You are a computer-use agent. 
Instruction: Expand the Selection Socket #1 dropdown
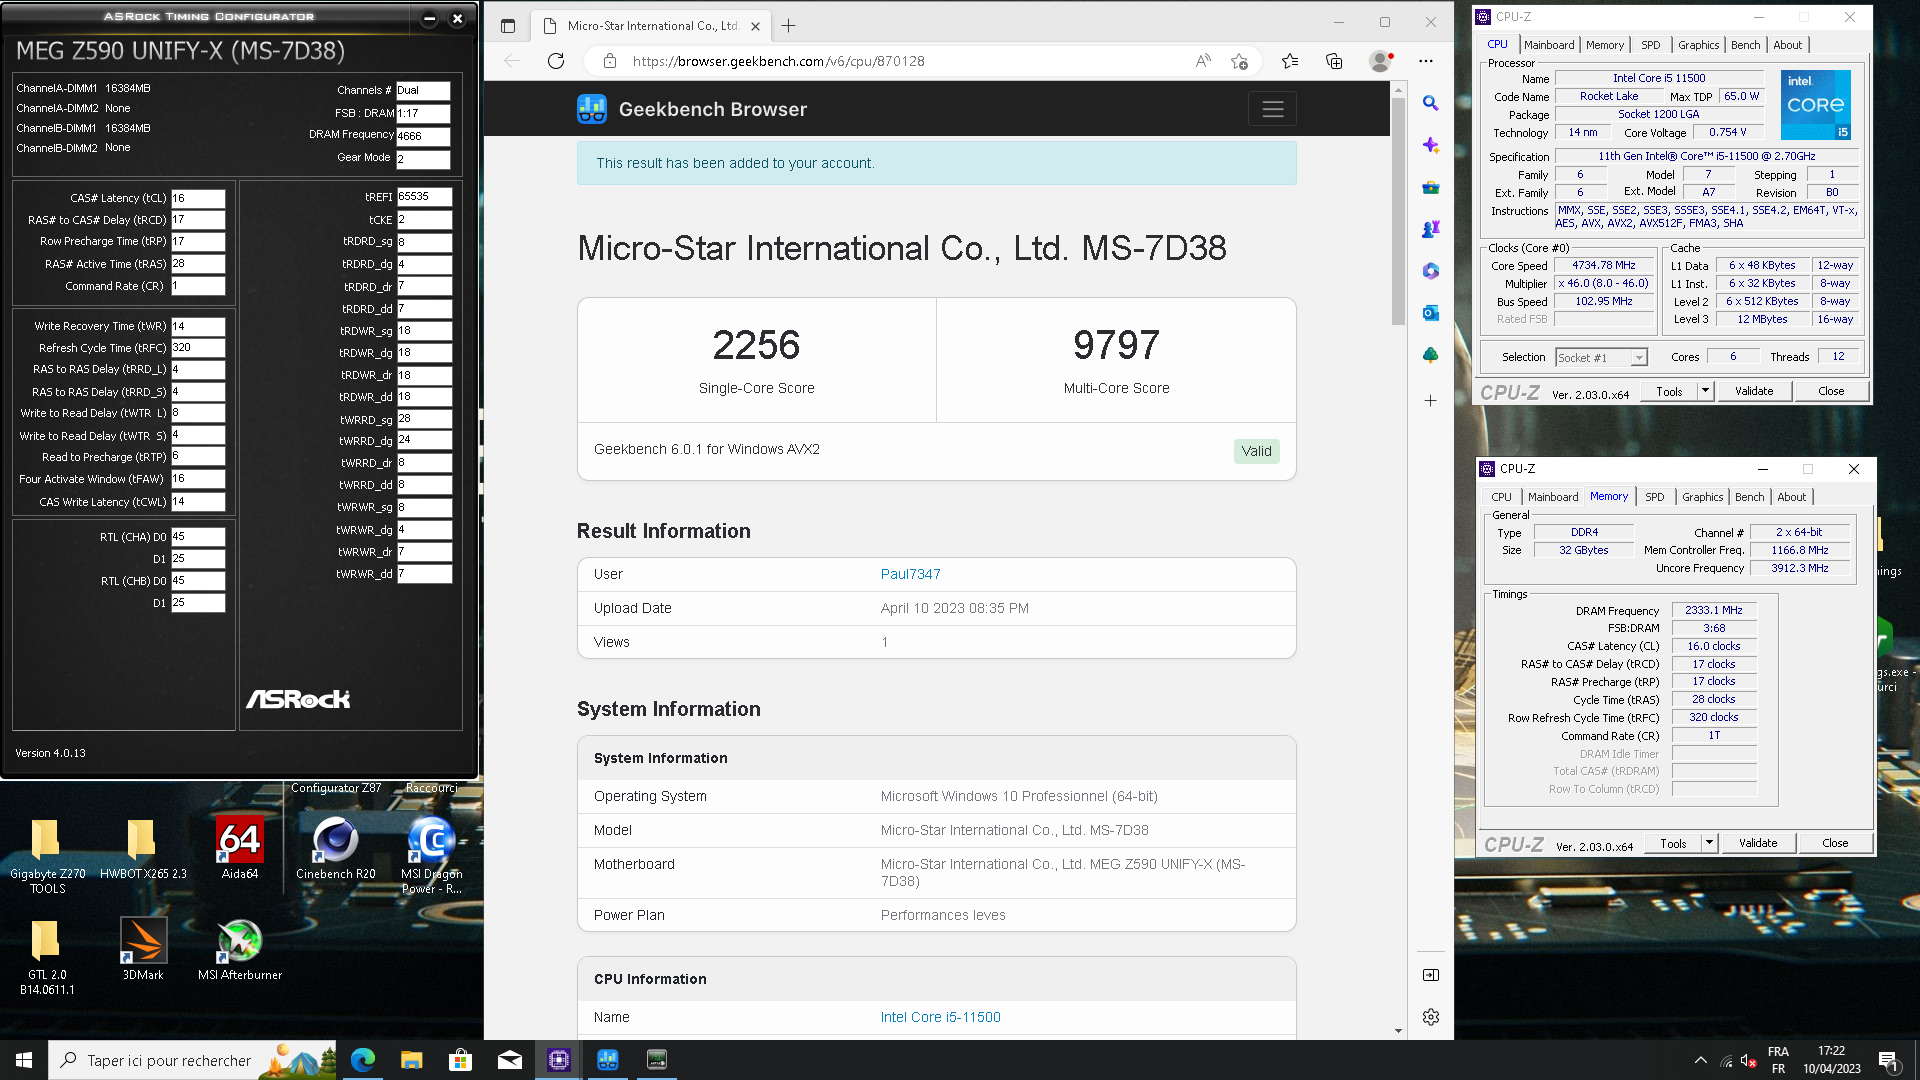pos(1639,358)
